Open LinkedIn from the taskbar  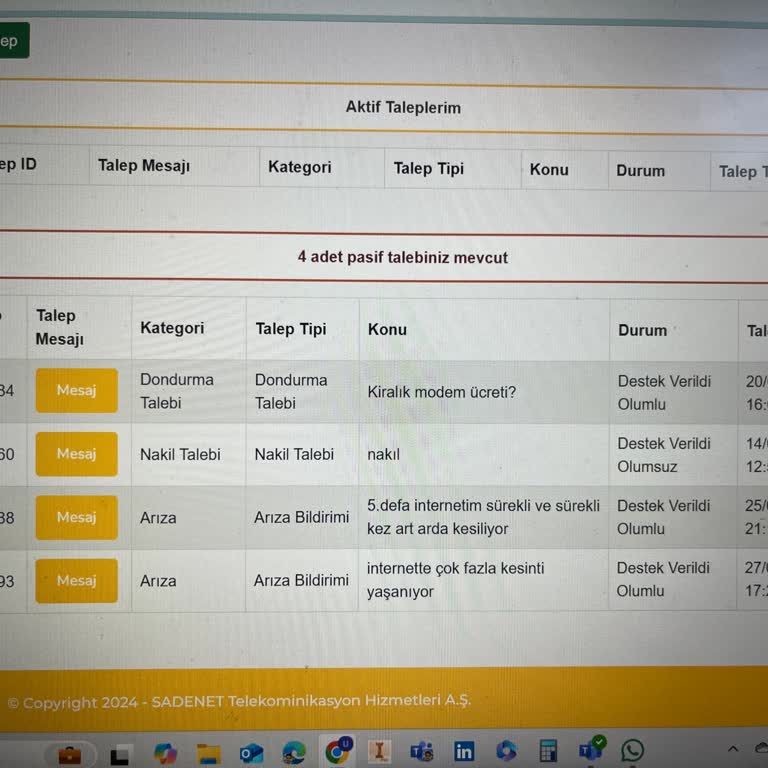click(x=464, y=751)
